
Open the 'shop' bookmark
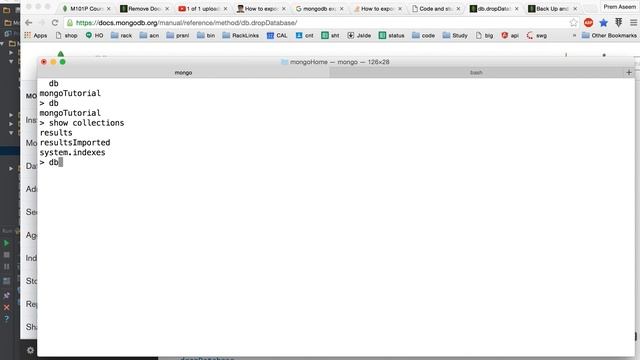click(66, 36)
